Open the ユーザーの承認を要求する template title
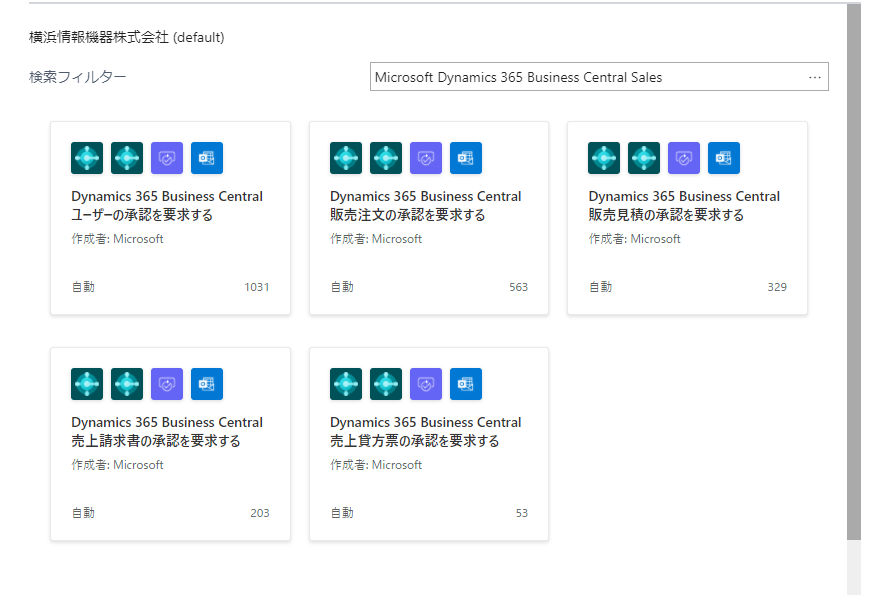Viewport: 879px width, 595px height. (x=167, y=206)
